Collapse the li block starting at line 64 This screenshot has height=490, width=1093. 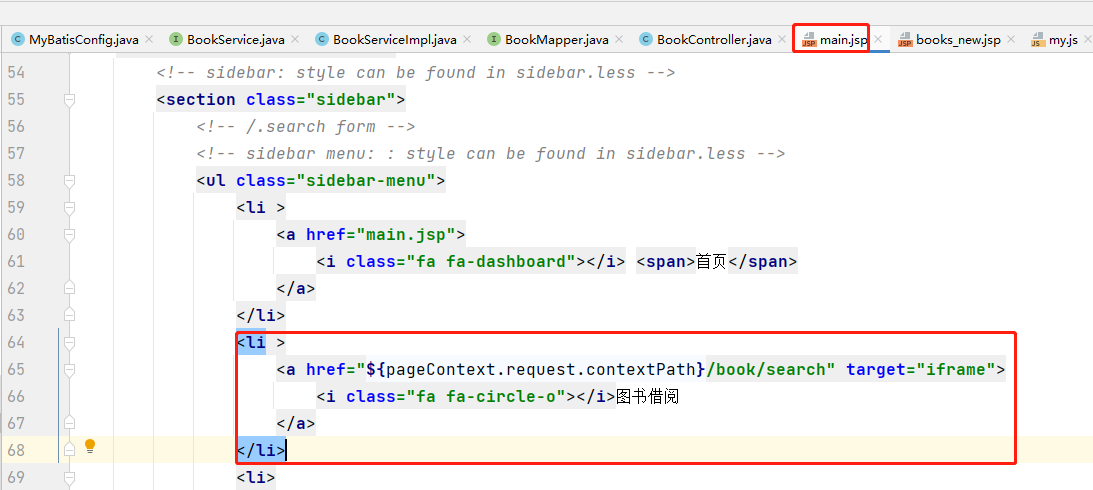point(68,342)
